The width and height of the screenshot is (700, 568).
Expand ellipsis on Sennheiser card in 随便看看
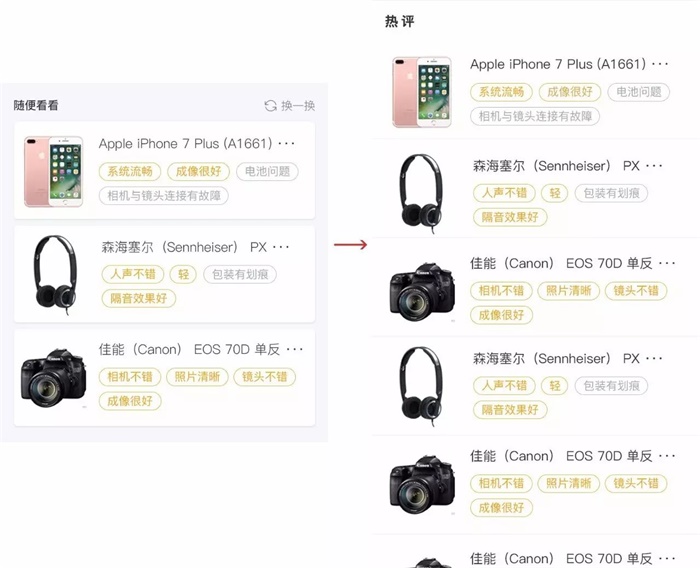pos(281,247)
